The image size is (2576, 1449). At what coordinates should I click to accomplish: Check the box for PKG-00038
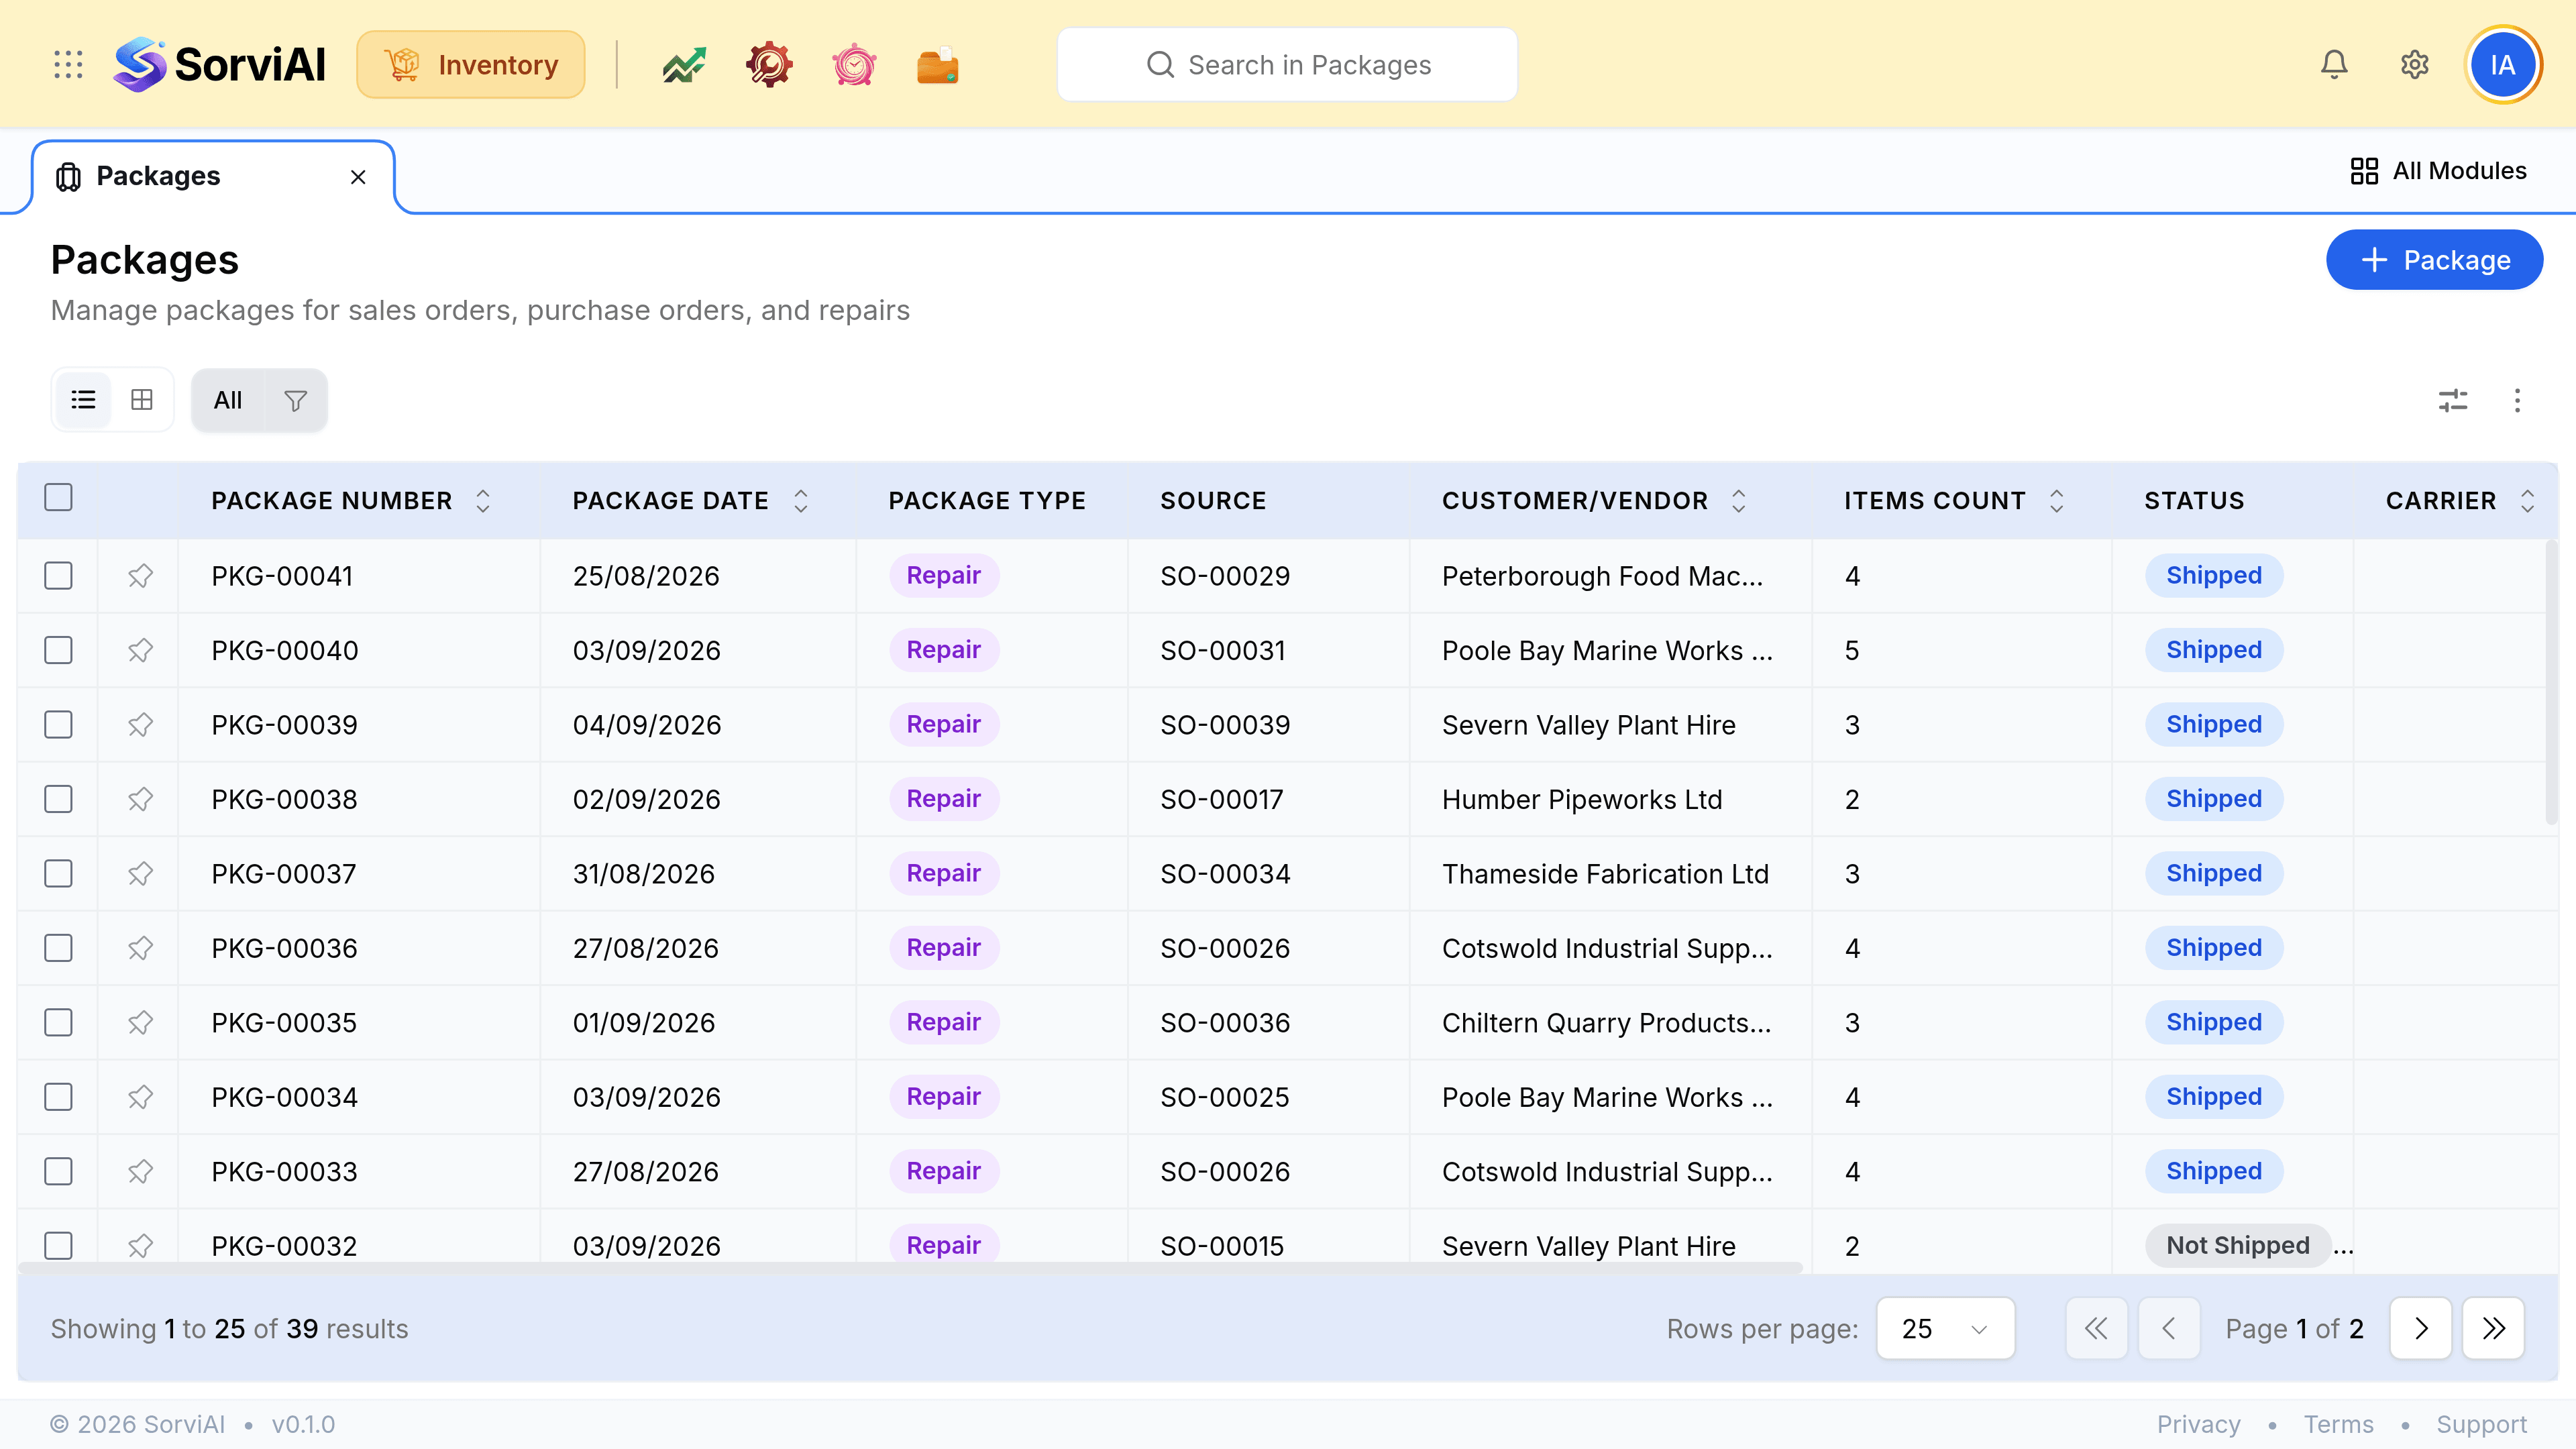(x=59, y=799)
